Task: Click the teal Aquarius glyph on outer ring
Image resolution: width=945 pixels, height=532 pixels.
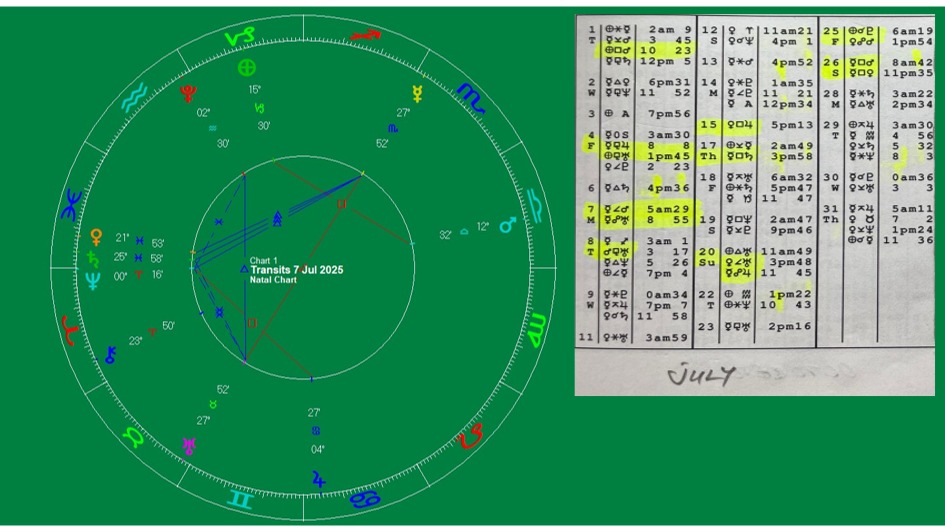Action: tap(134, 98)
